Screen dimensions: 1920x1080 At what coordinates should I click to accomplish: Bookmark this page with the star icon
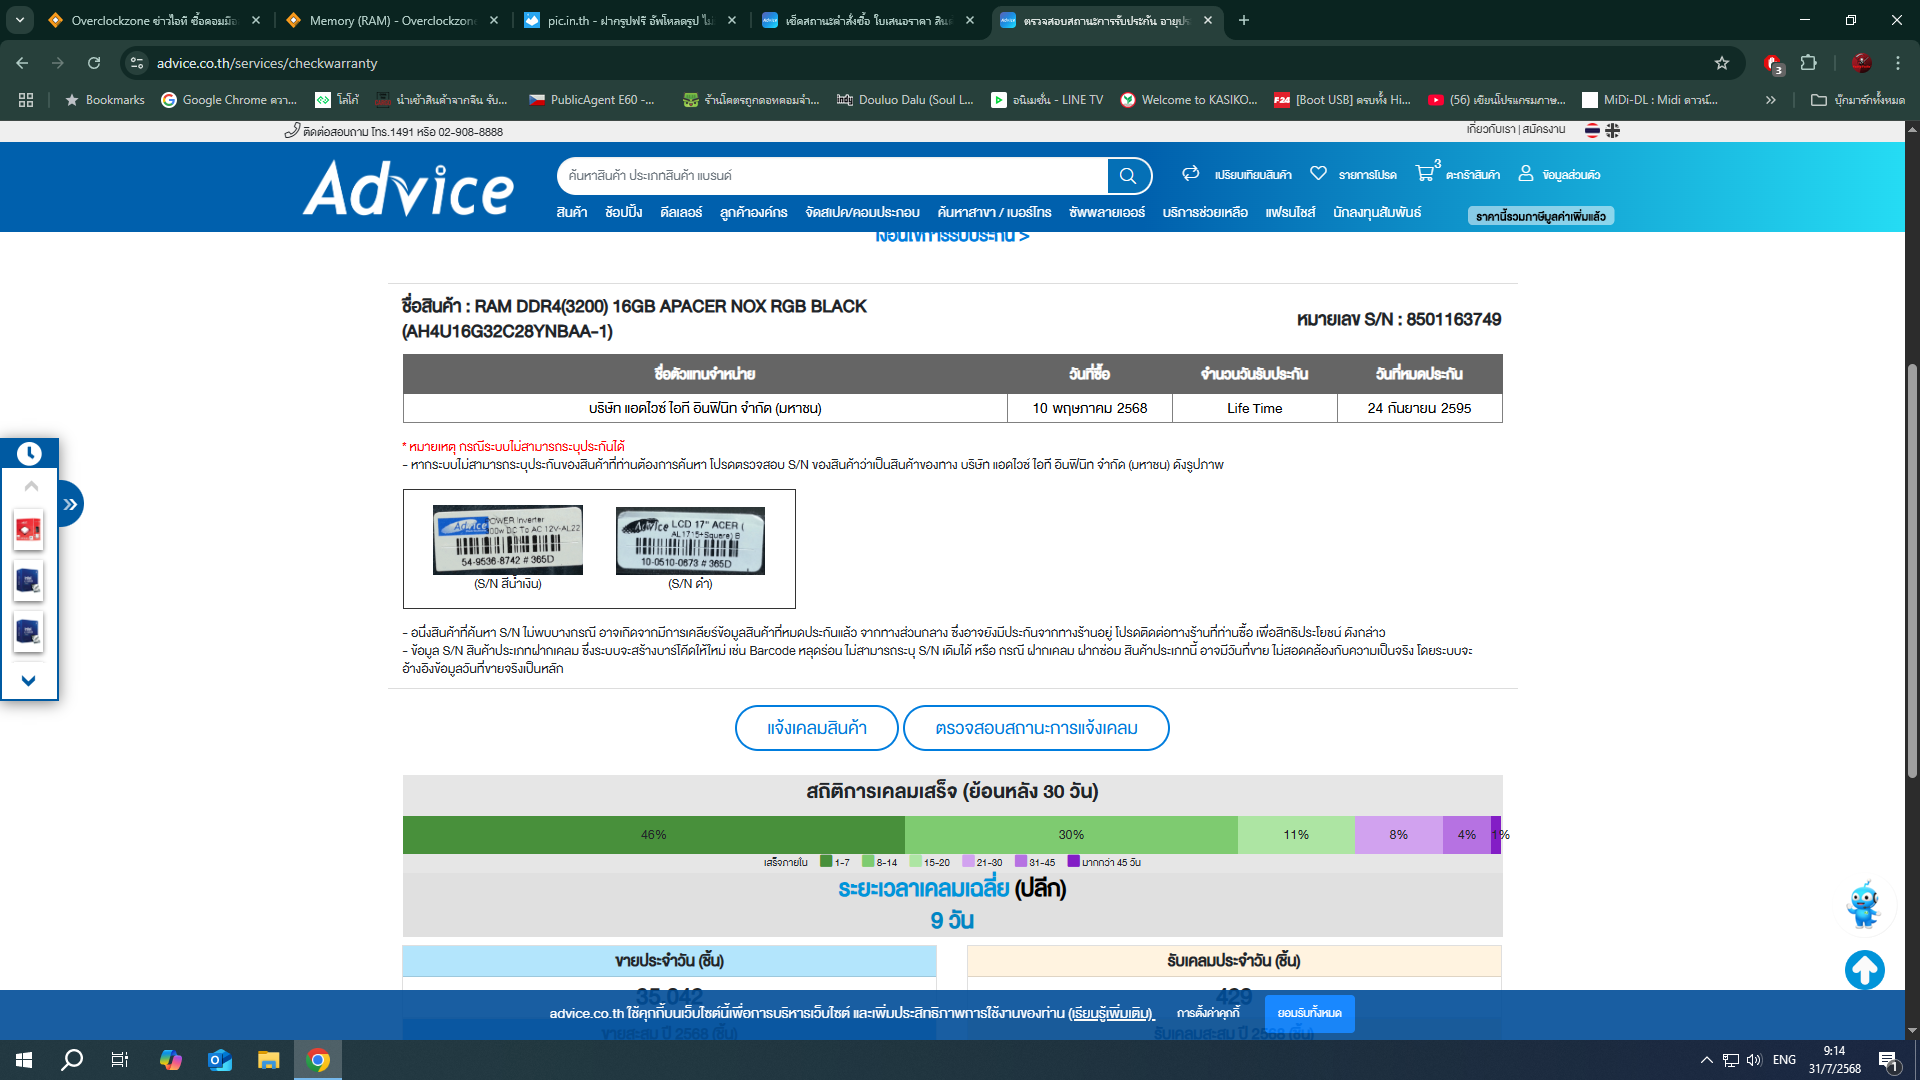(1722, 63)
